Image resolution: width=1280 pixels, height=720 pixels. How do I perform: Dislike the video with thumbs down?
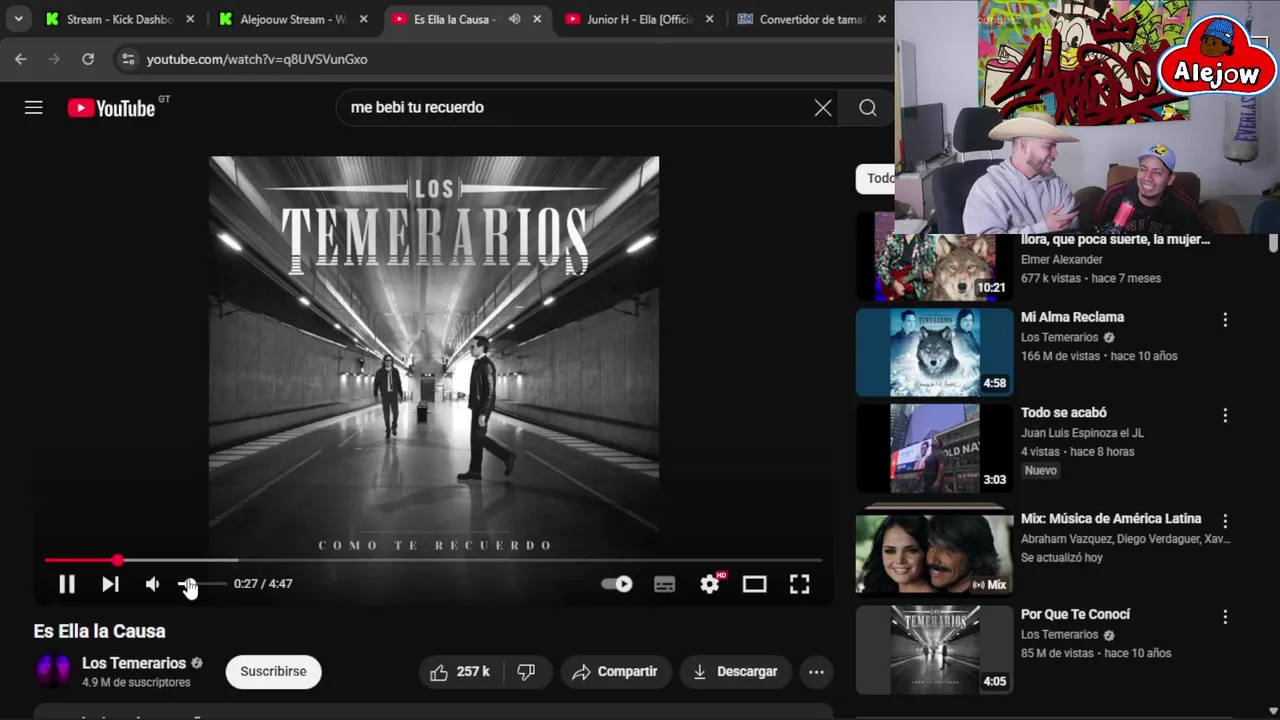[x=527, y=672]
